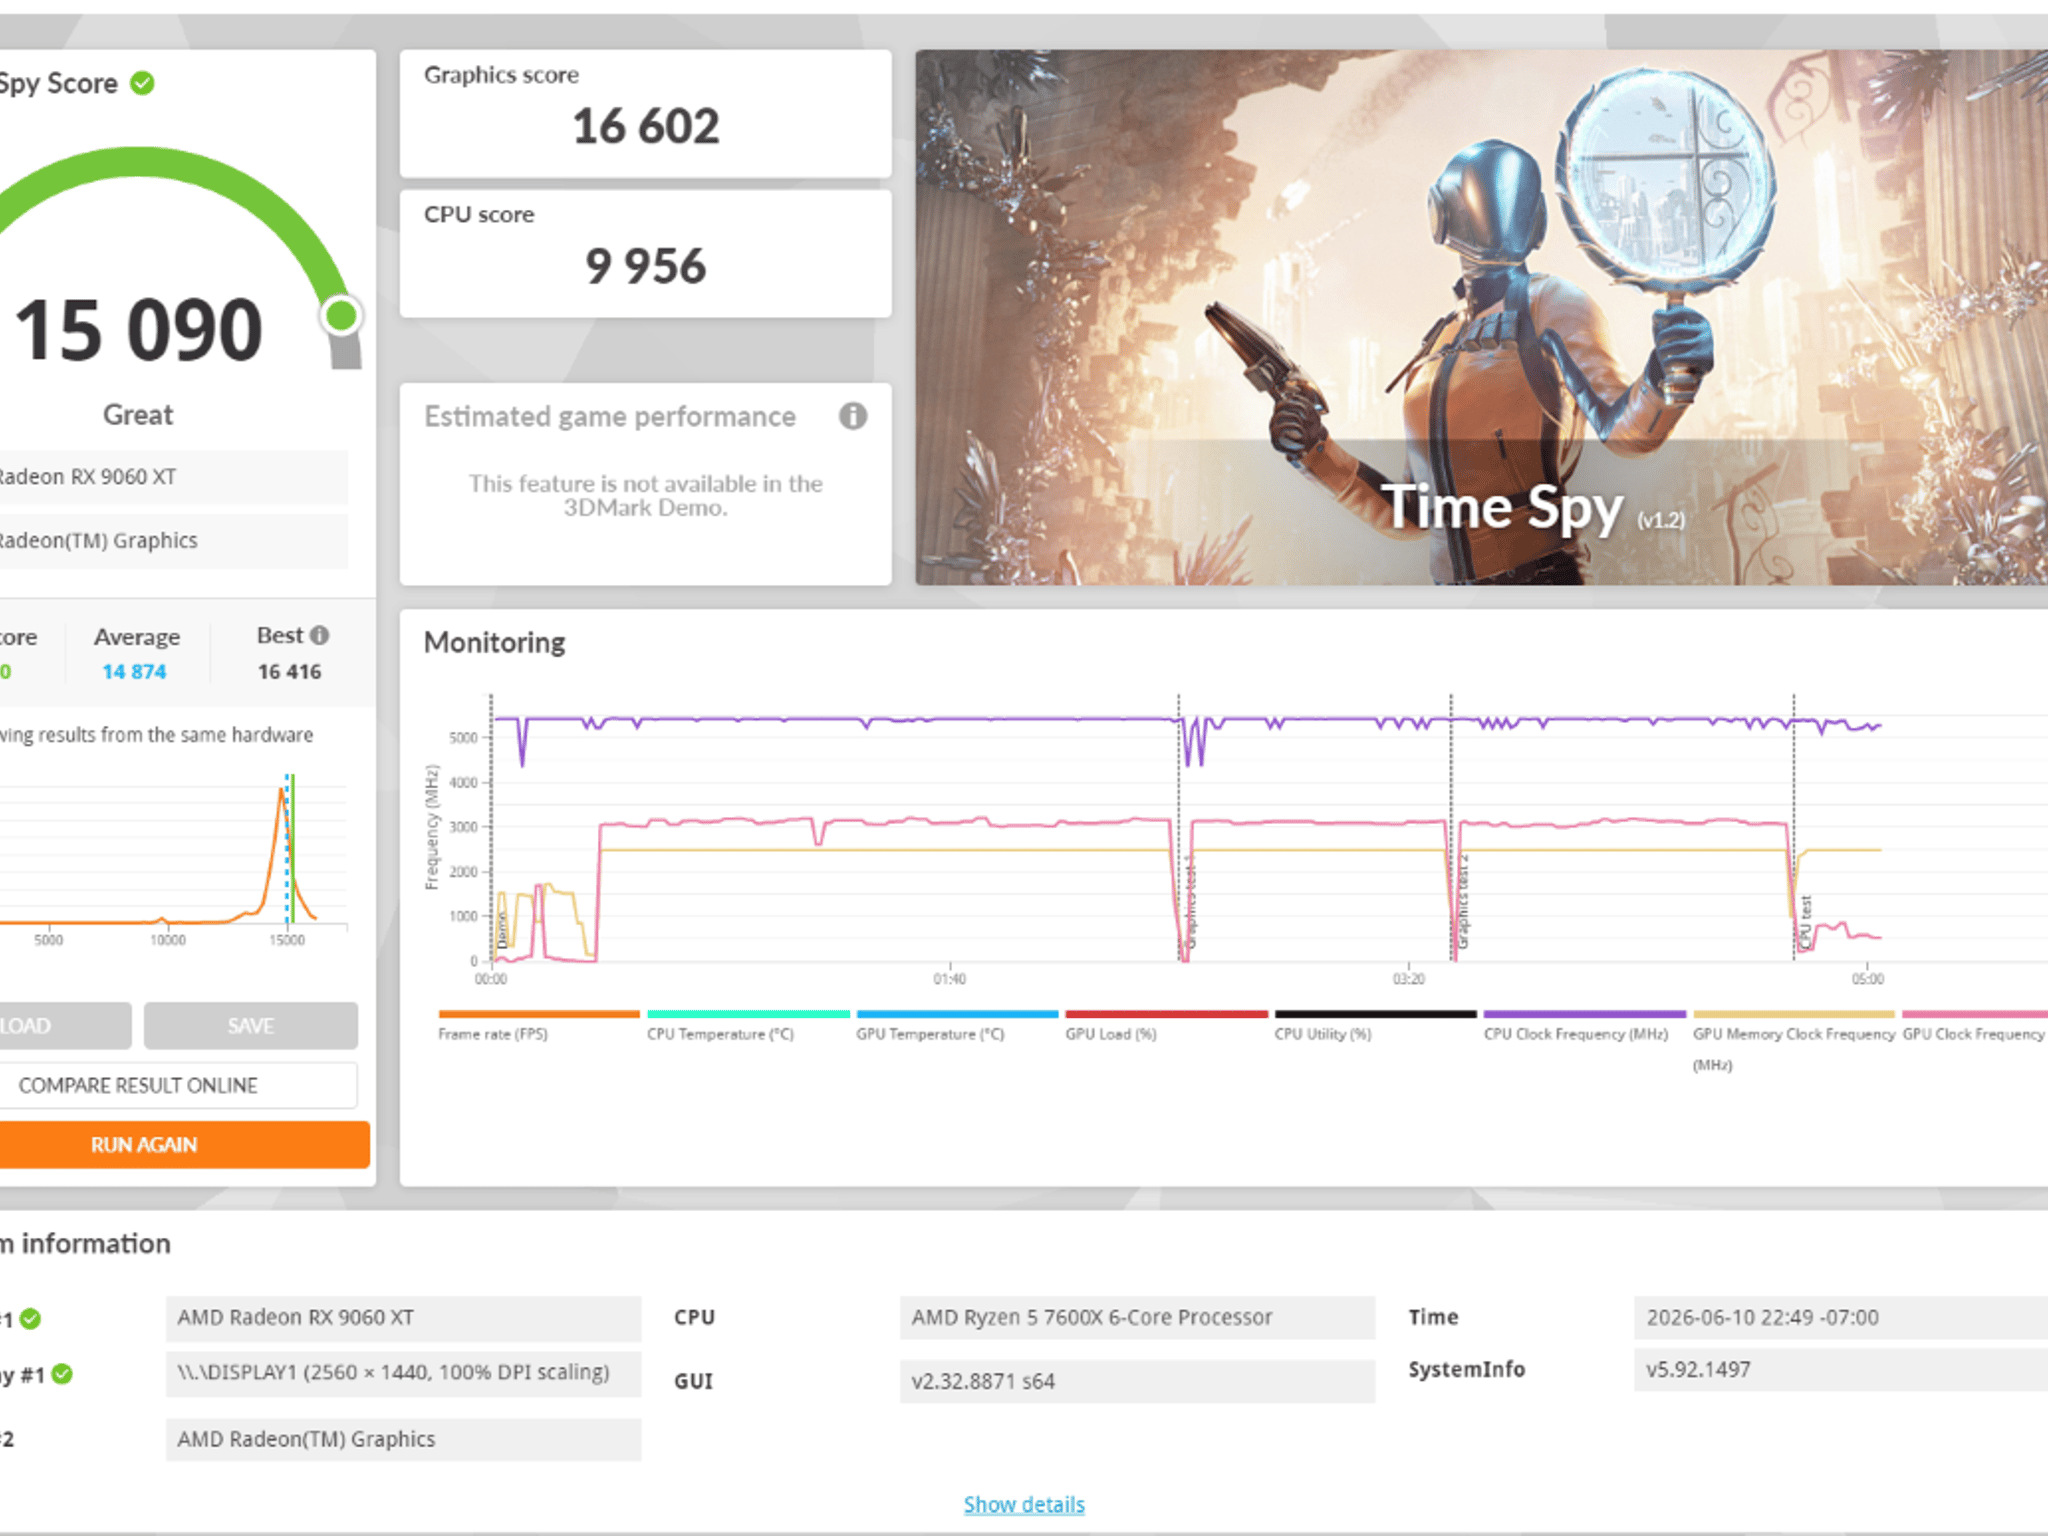Click the info icon beside Estimated game performance
Viewport: 2048px width, 1536px height.
pyautogui.click(x=852, y=416)
